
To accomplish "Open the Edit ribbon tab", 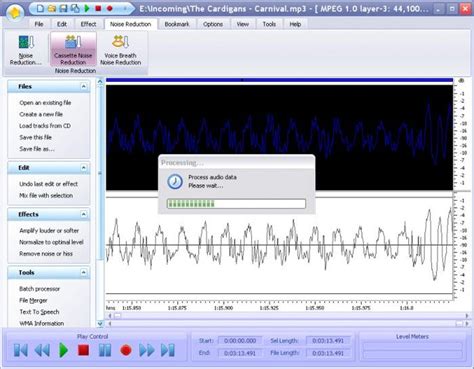I will (62, 24).
